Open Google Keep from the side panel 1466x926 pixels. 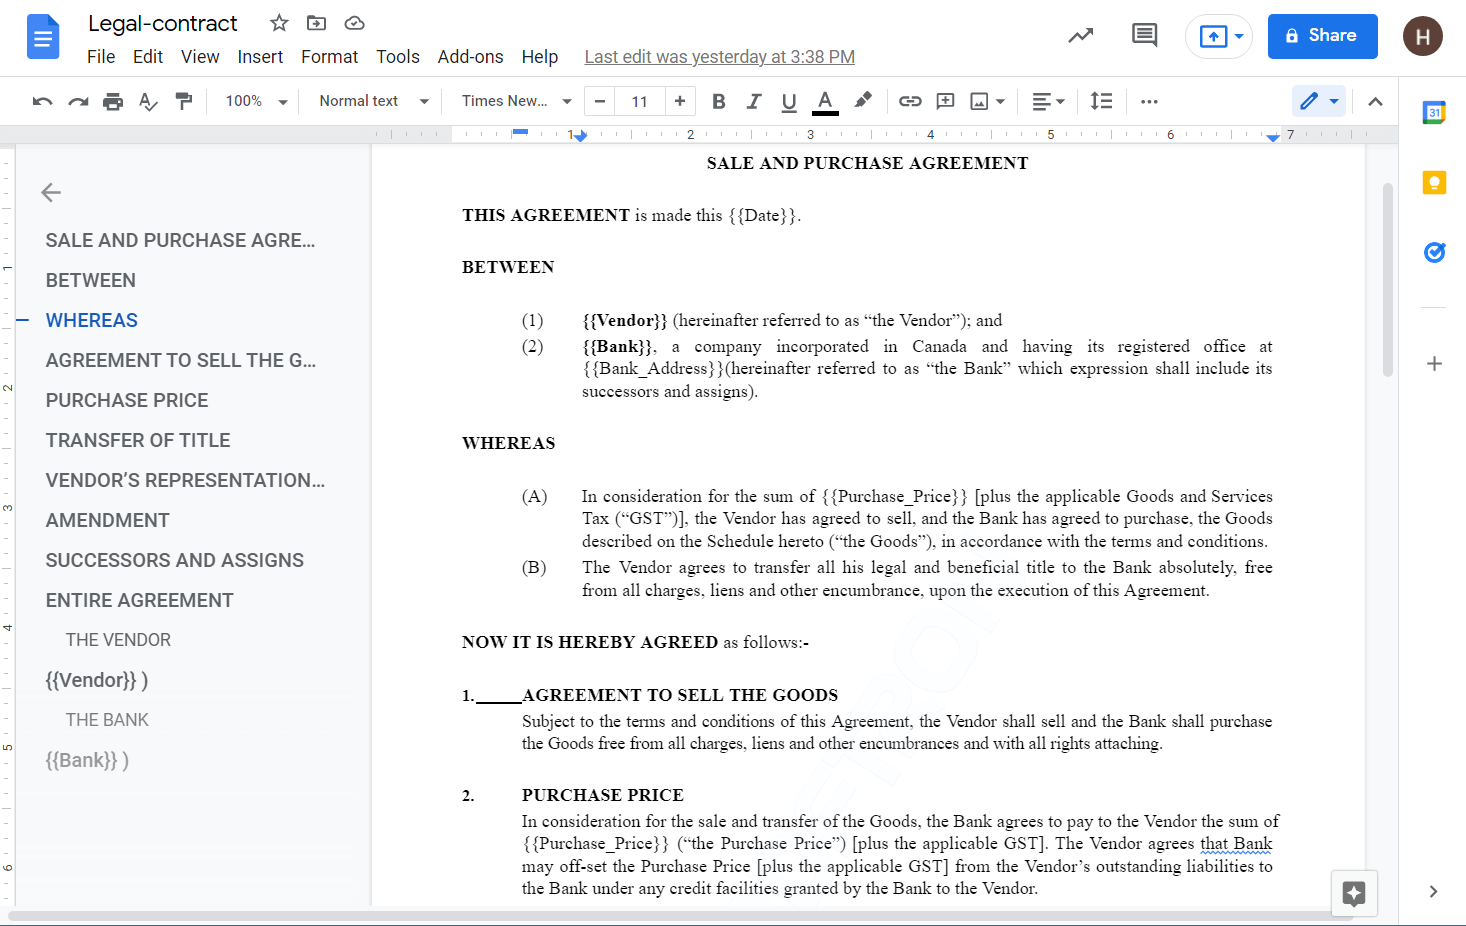1434,182
